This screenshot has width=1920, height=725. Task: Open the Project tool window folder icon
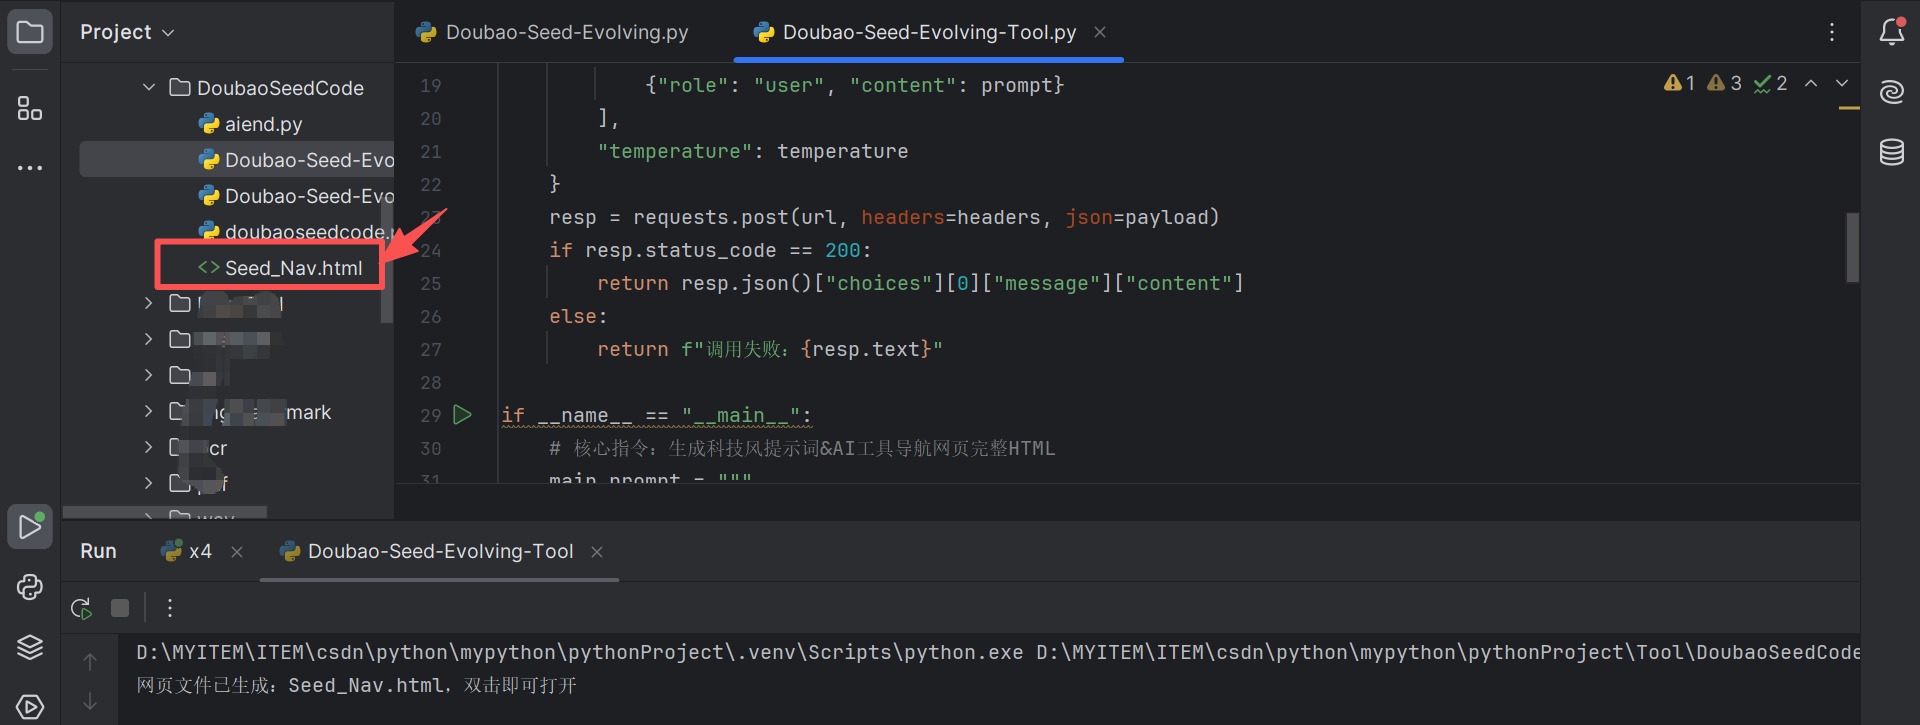(x=30, y=32)
